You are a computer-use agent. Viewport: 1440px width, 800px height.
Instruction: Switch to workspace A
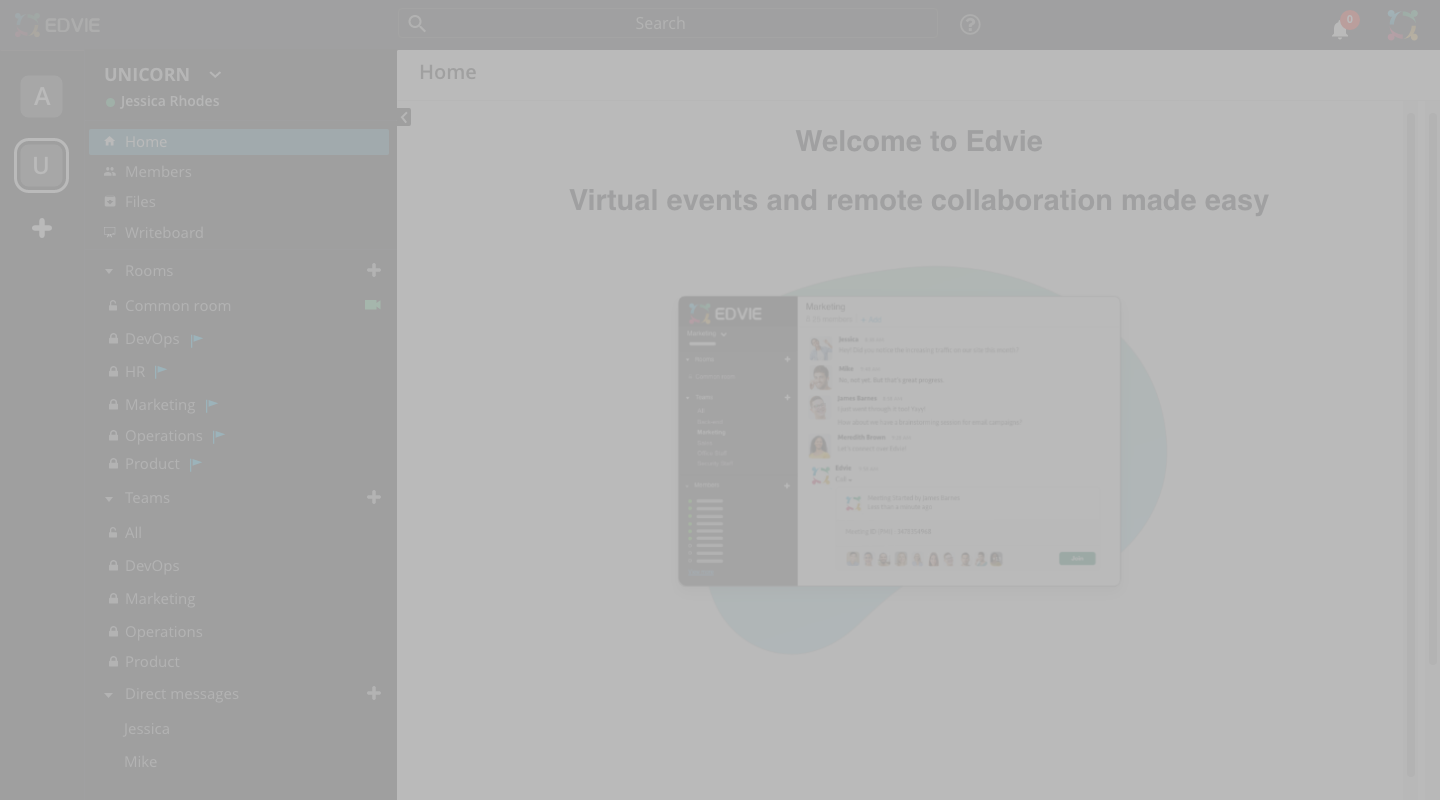tap(41, 97)
